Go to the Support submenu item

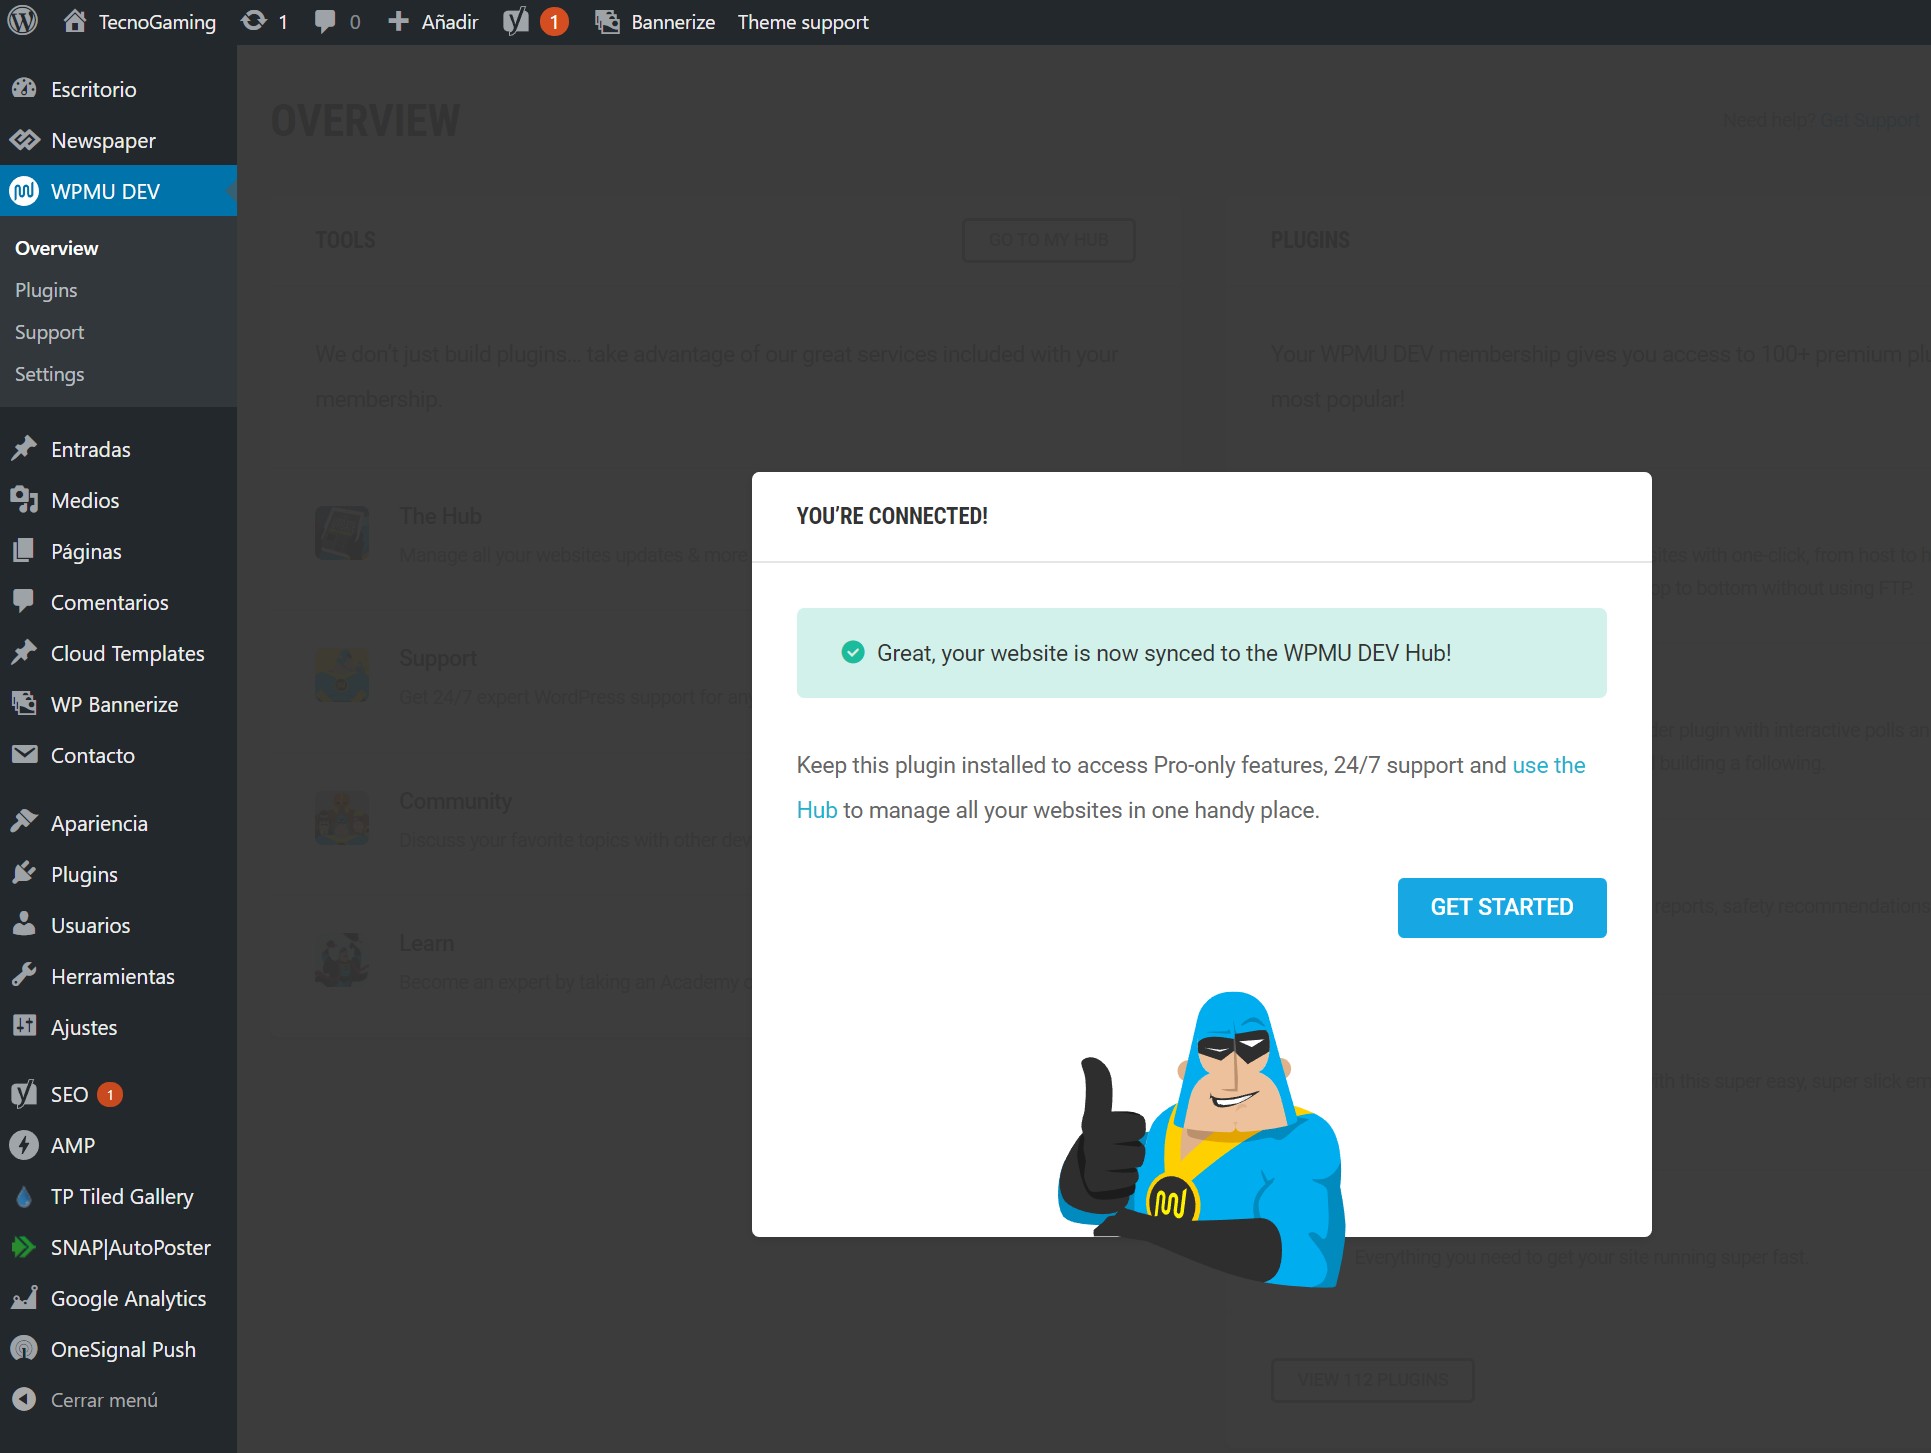(x=49, y=332)
